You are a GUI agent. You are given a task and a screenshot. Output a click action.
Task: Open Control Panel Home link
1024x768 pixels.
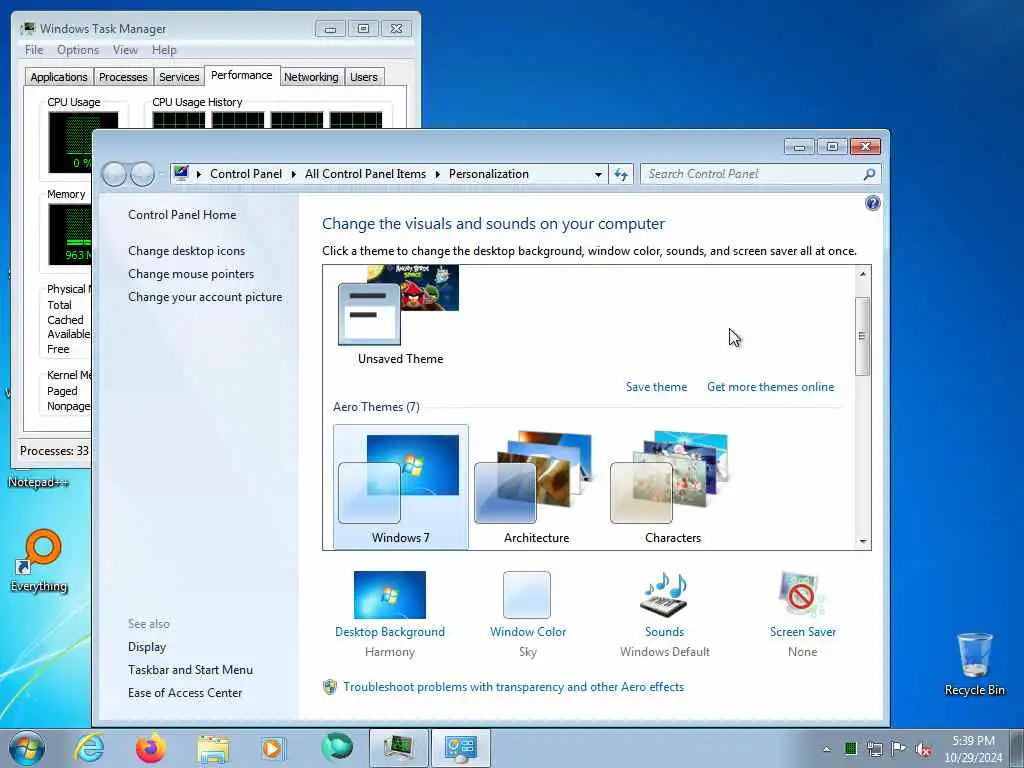point(182,215)
